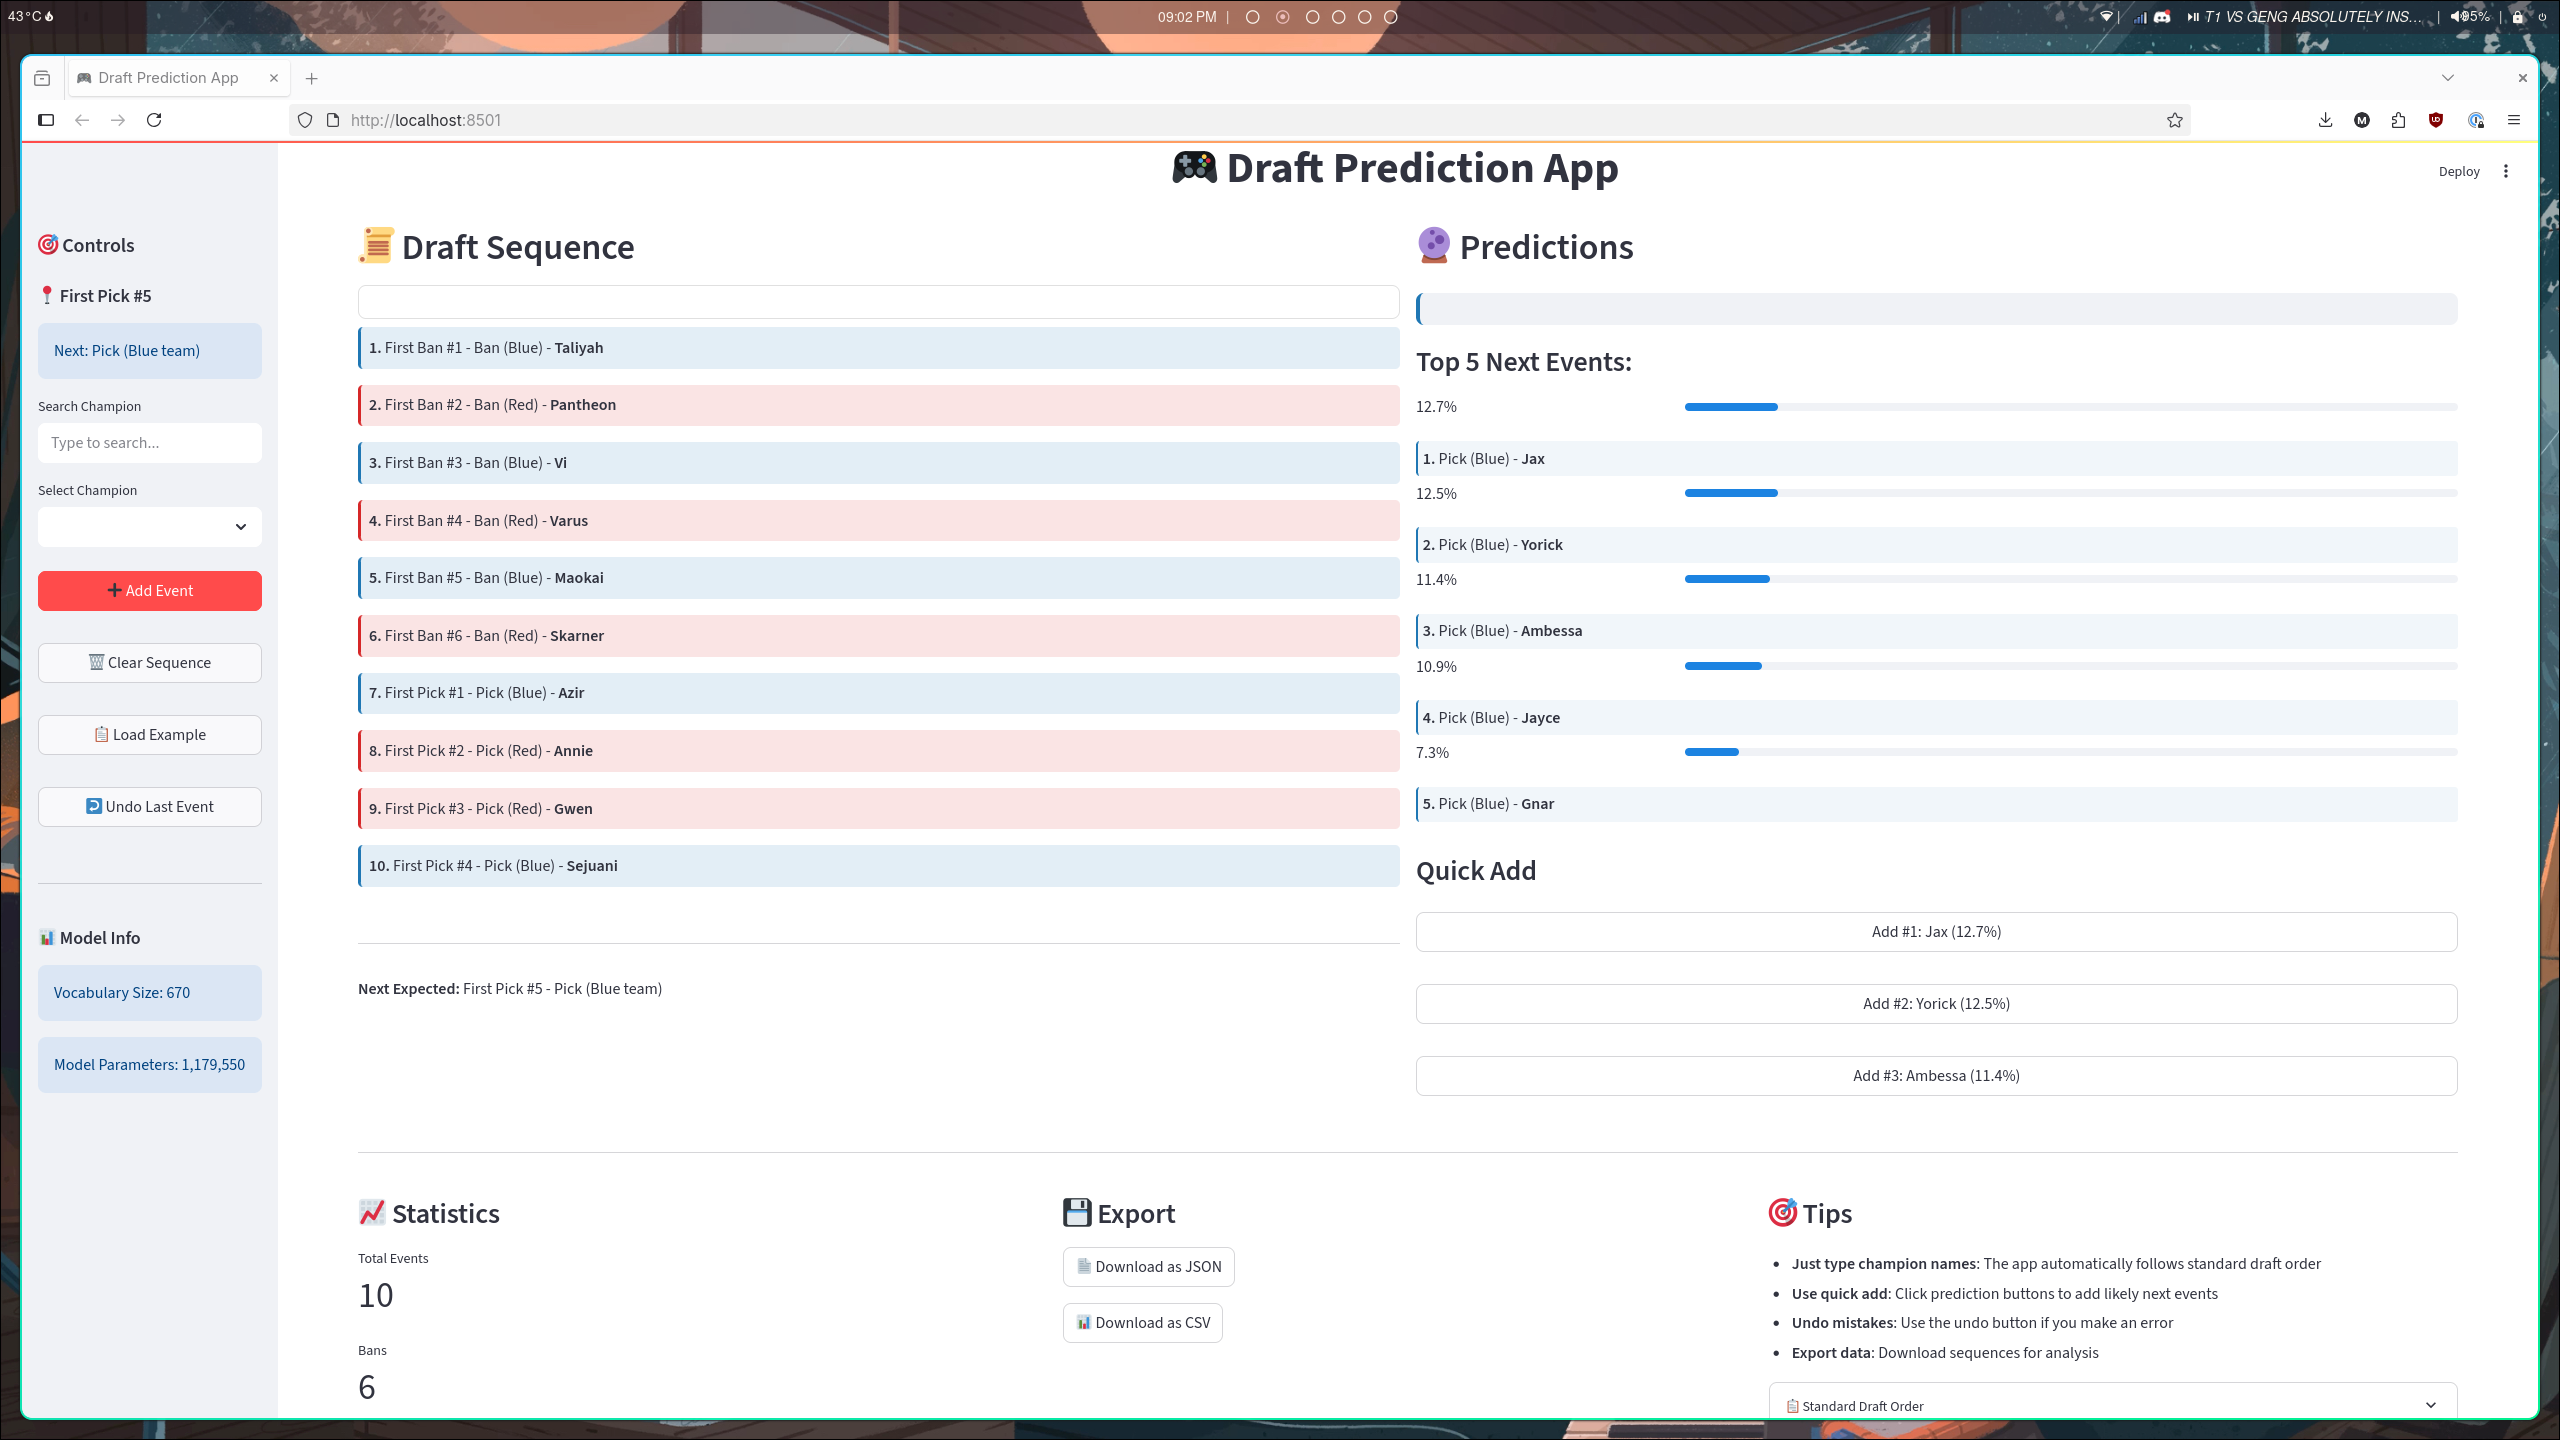The width and height of the screenshot is (2560, 1440).
Task: Open a new browser tab
Action: coord(312,78)
